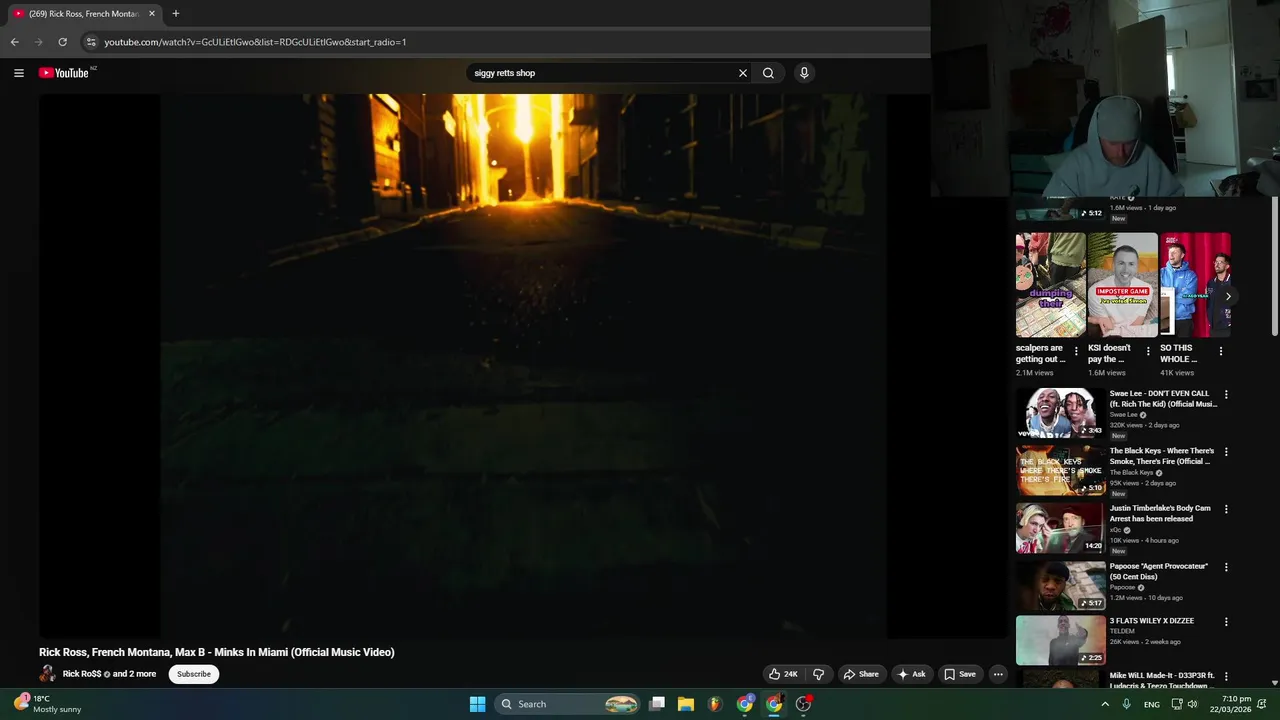Run search with the magnifier button
Image resolution: width=1280 pixels, height=720 pixels.
[x=768, y=73]
